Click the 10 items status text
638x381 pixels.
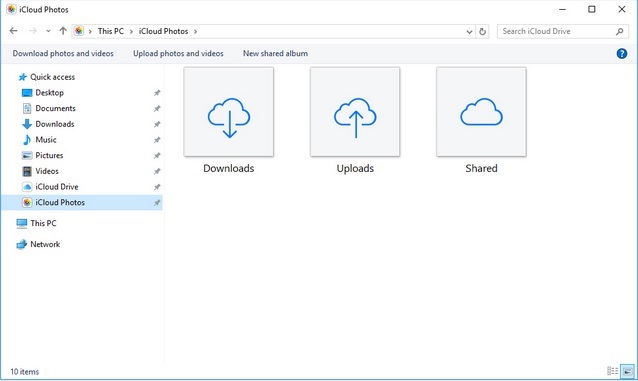coord(24,372)
